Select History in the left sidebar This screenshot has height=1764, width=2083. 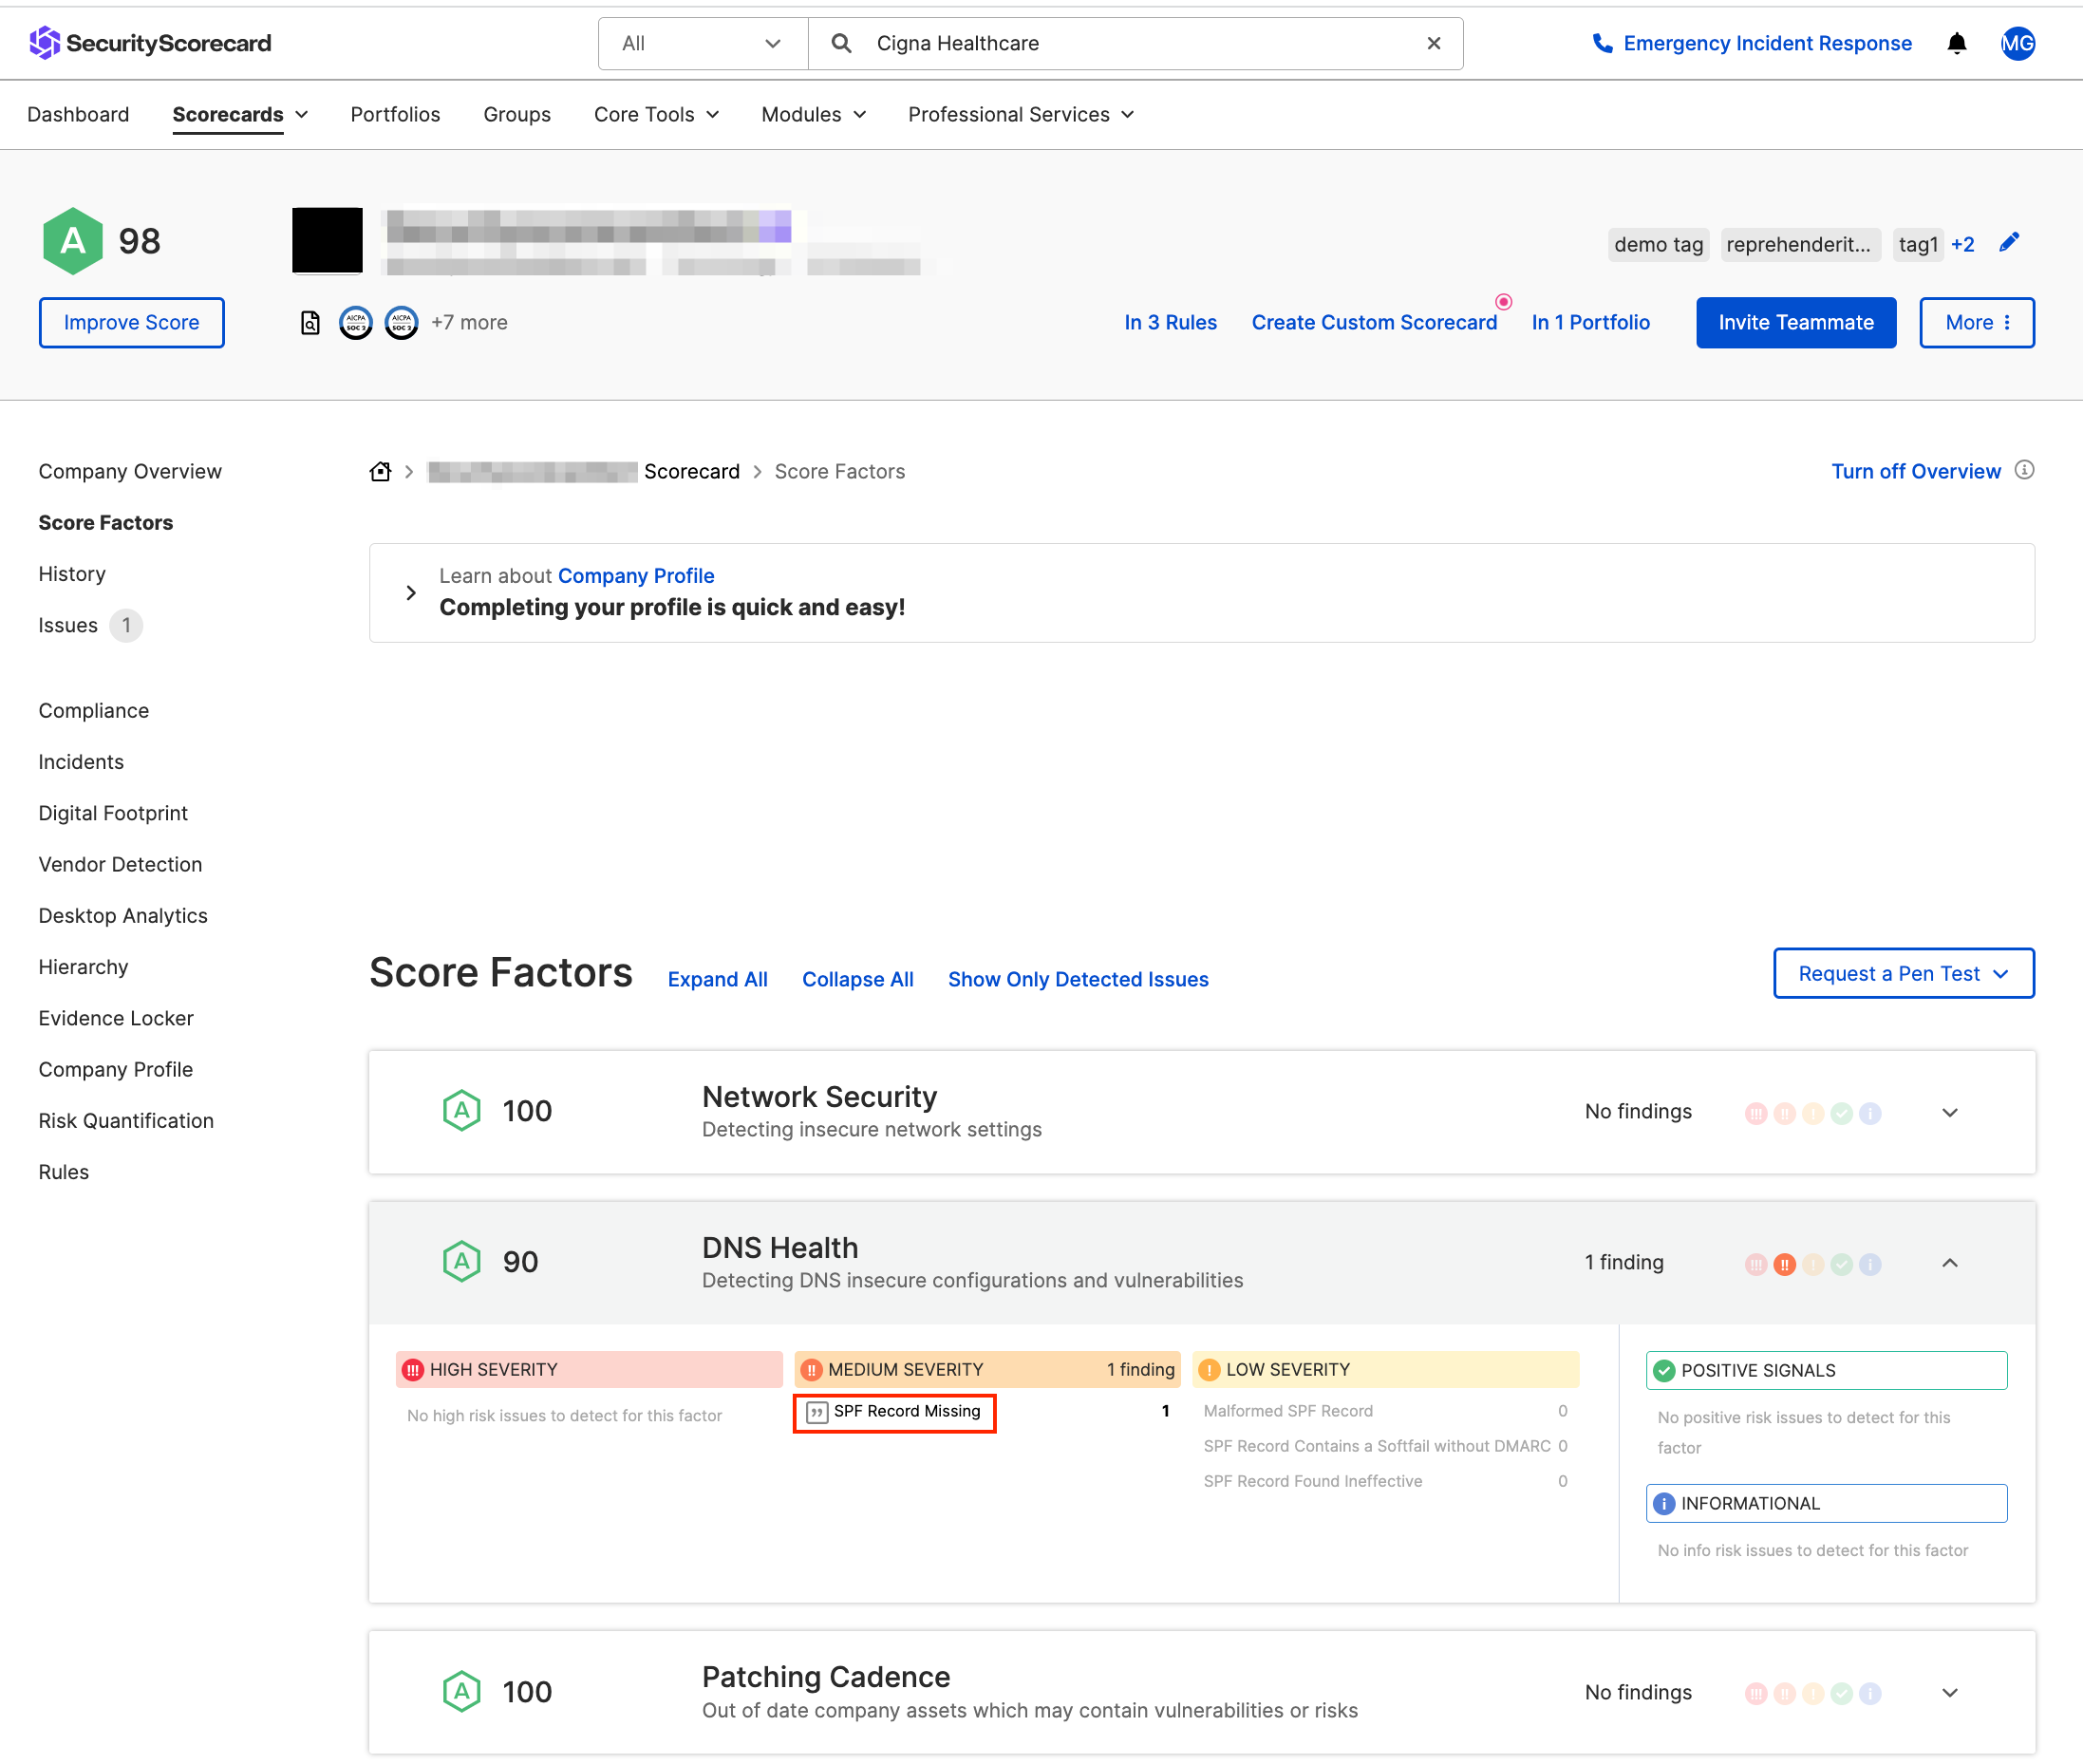[72, 574]
